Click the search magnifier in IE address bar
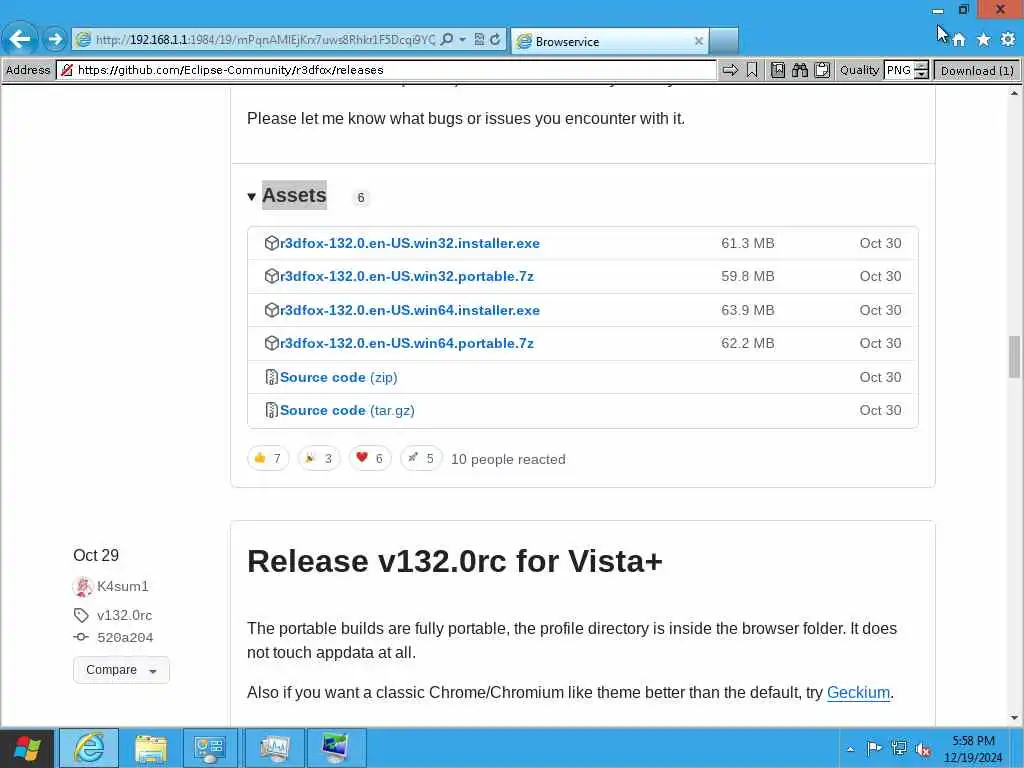This screenshot has width=1024, height=768. coord(447,40)
